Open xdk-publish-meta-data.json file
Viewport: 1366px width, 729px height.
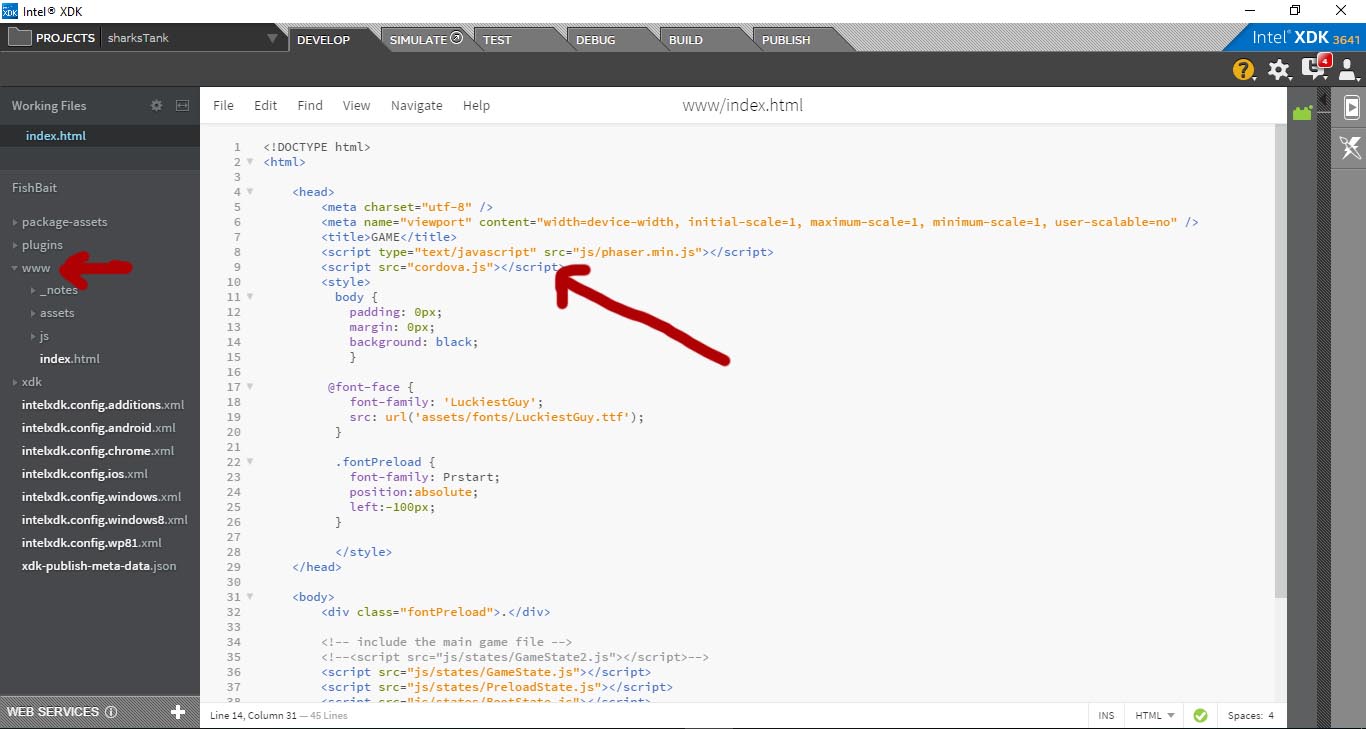coord(100,566)
